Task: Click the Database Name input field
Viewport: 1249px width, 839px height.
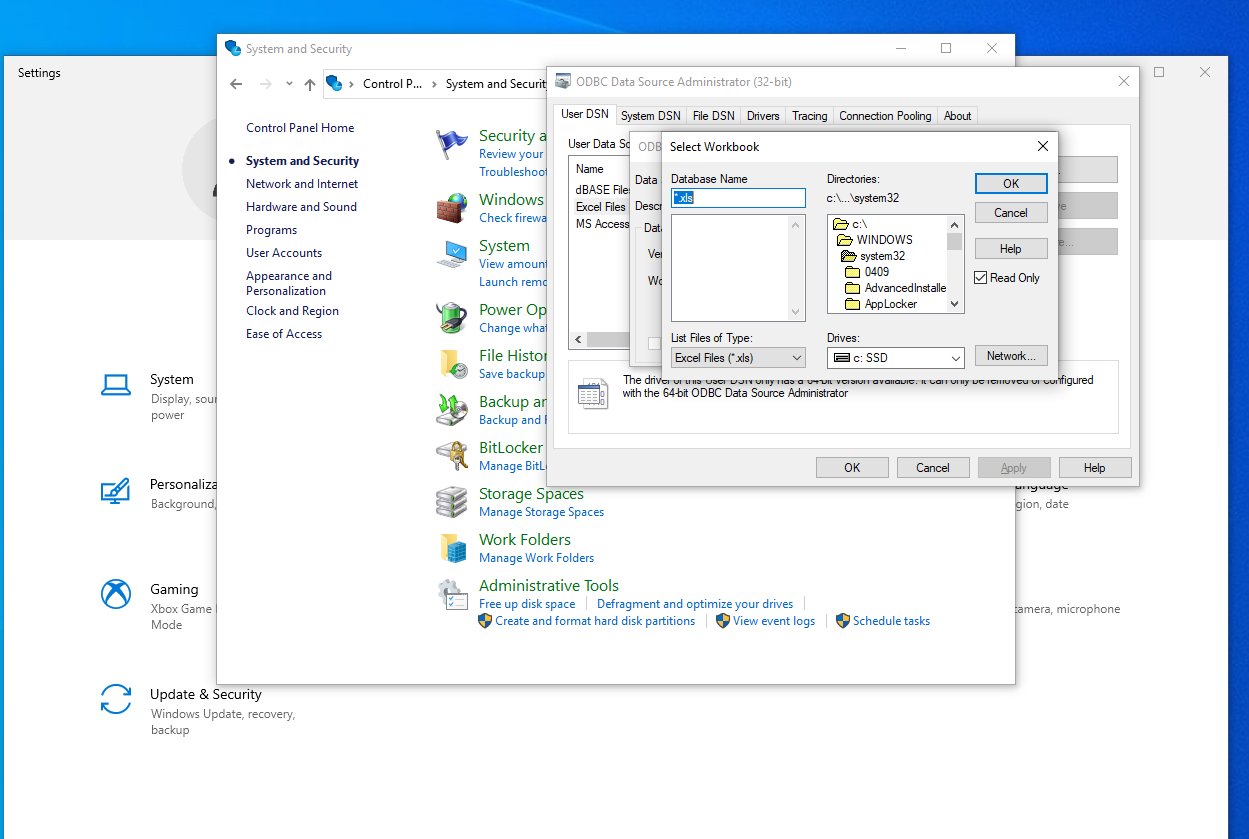Action: [x=738, y=198]
